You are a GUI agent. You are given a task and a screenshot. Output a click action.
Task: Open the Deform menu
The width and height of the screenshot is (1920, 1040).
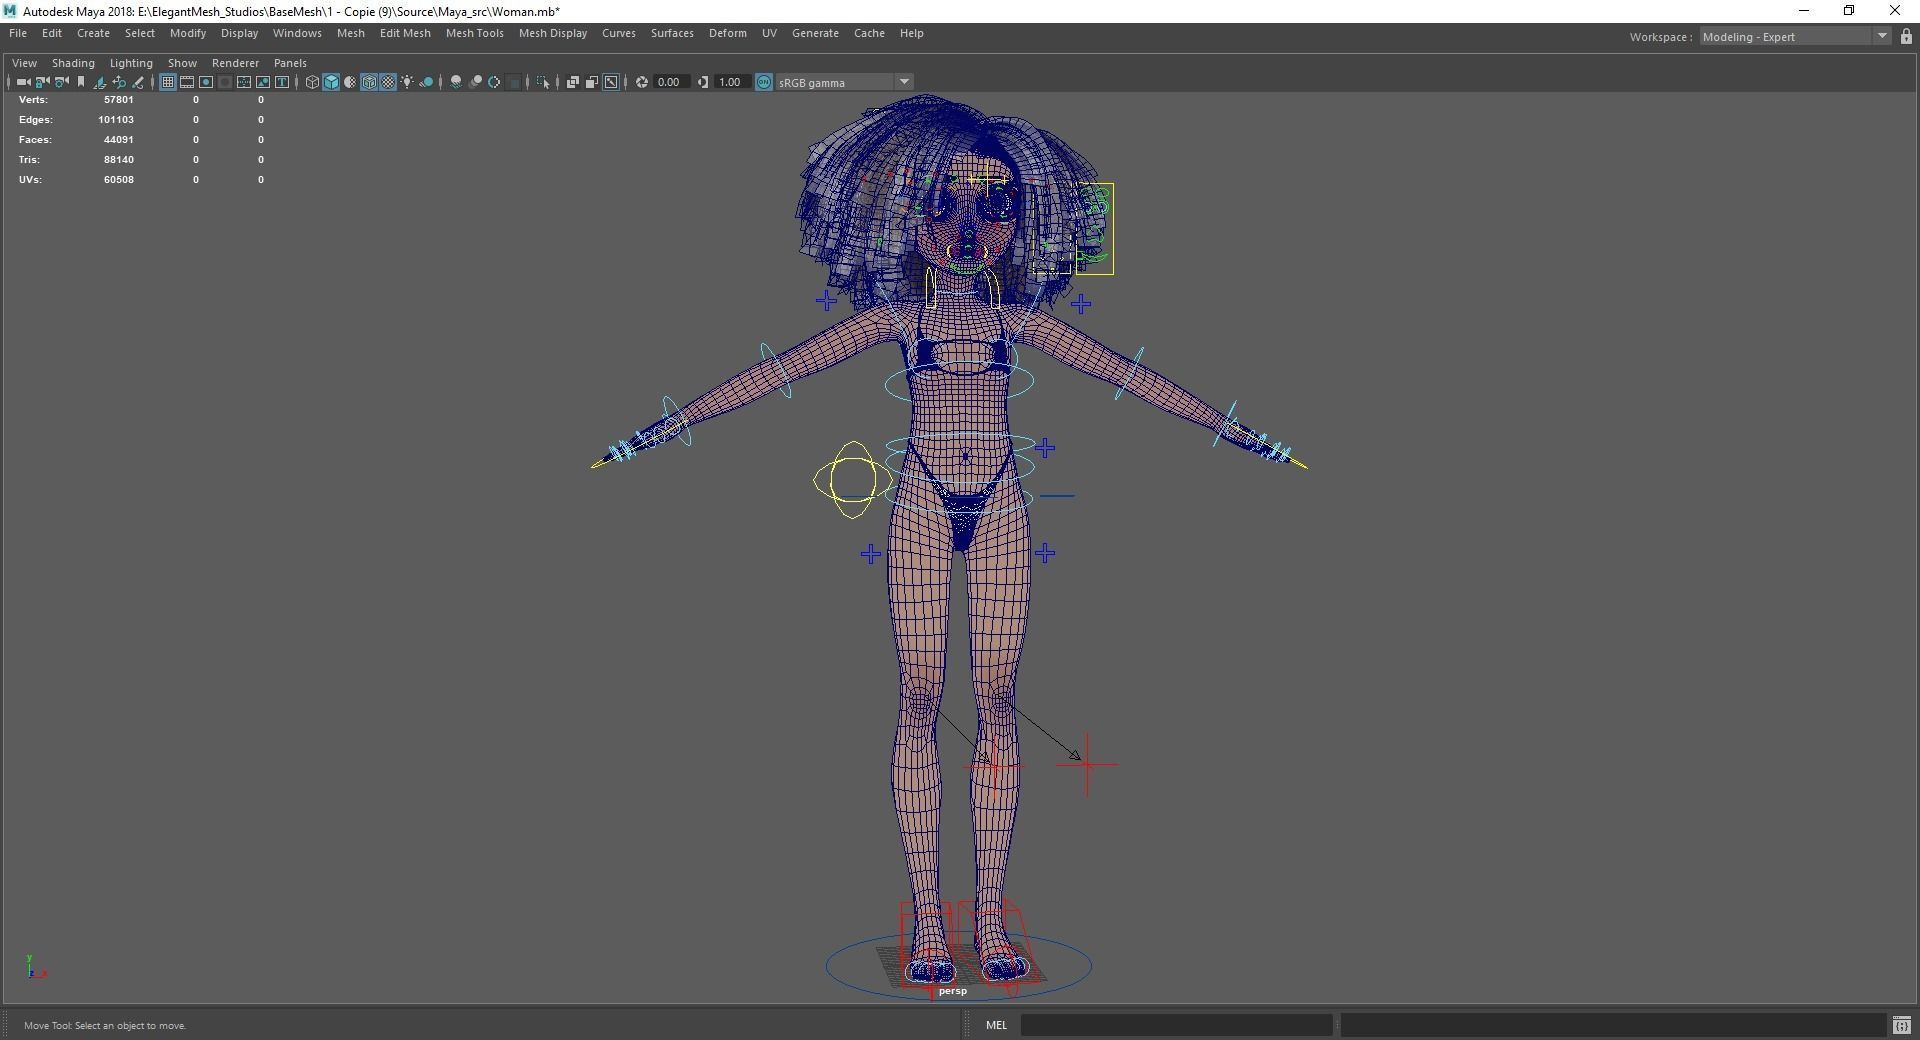(728, 33)
